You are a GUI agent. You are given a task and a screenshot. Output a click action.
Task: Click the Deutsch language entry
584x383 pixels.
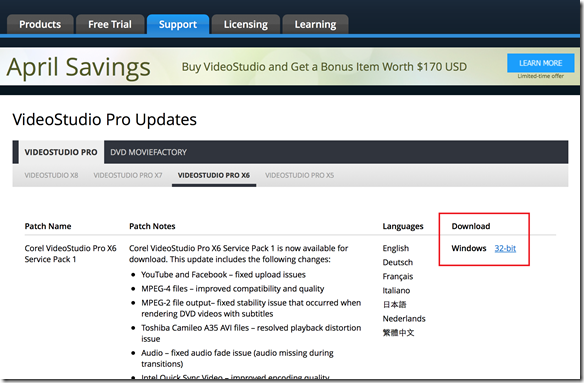[397, 262]
